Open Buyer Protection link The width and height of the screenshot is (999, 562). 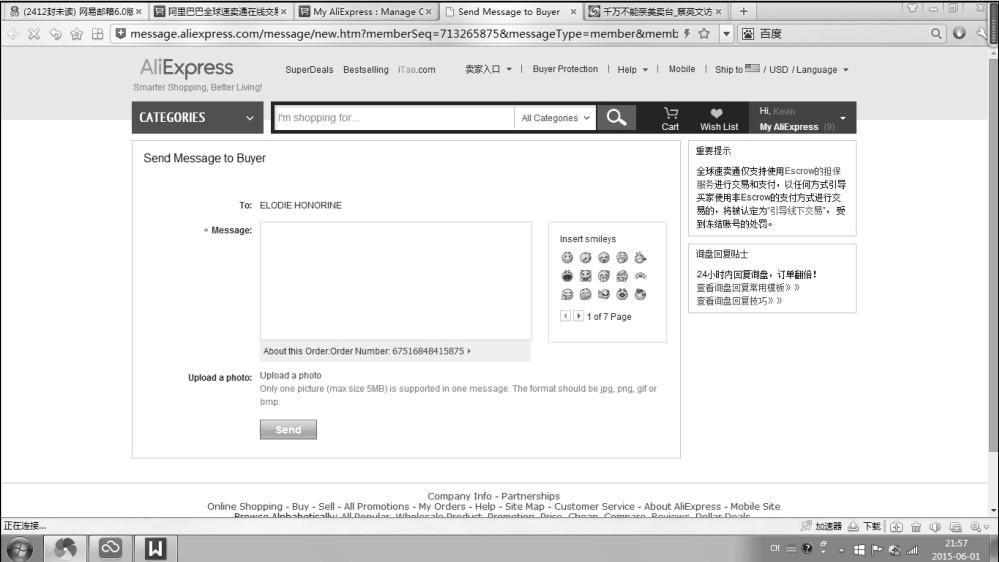565,69
